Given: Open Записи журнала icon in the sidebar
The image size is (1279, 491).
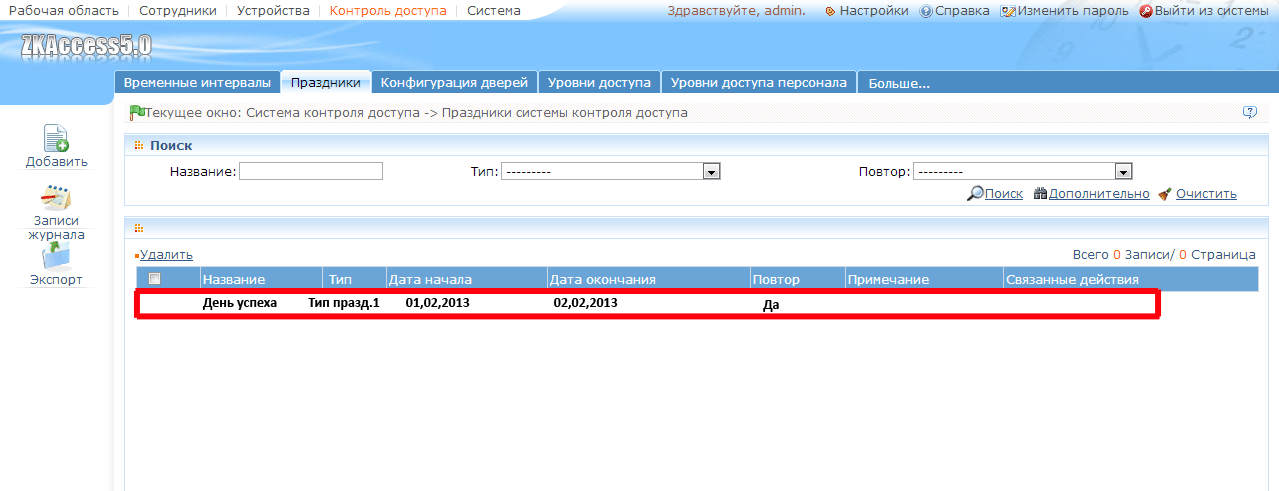Looking at the screenshot, I should click(56, 197).
